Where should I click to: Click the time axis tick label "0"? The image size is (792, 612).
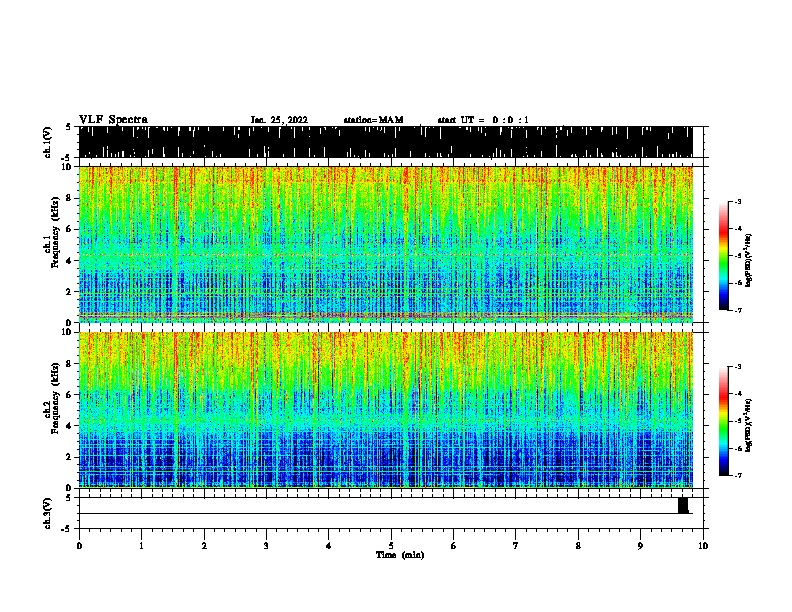coord(79,546)
